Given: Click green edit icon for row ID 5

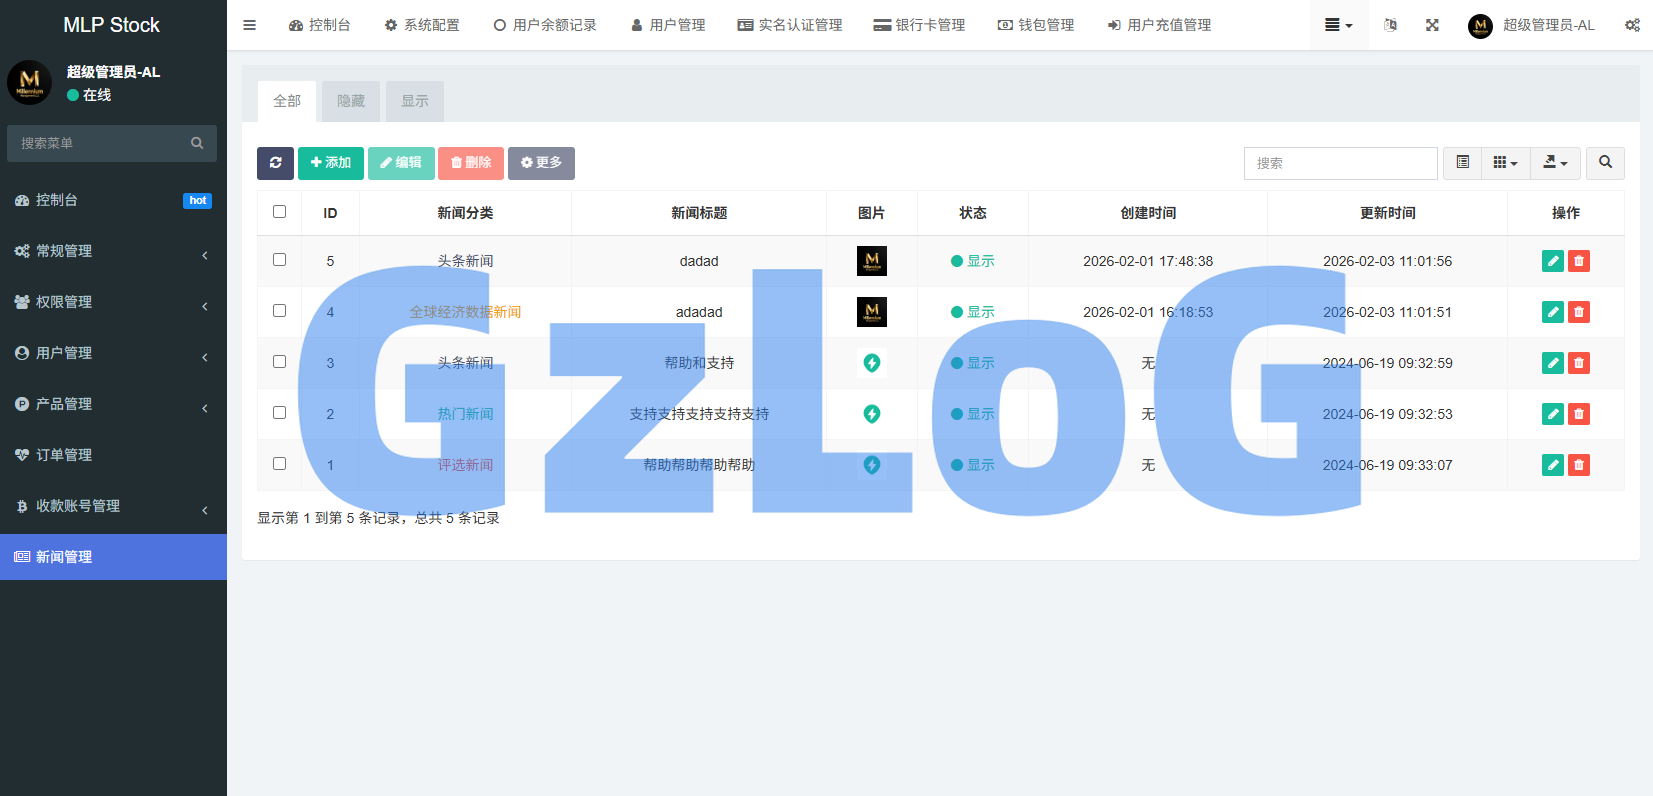Looking at the screenshot, I should tap(1552, 261).
